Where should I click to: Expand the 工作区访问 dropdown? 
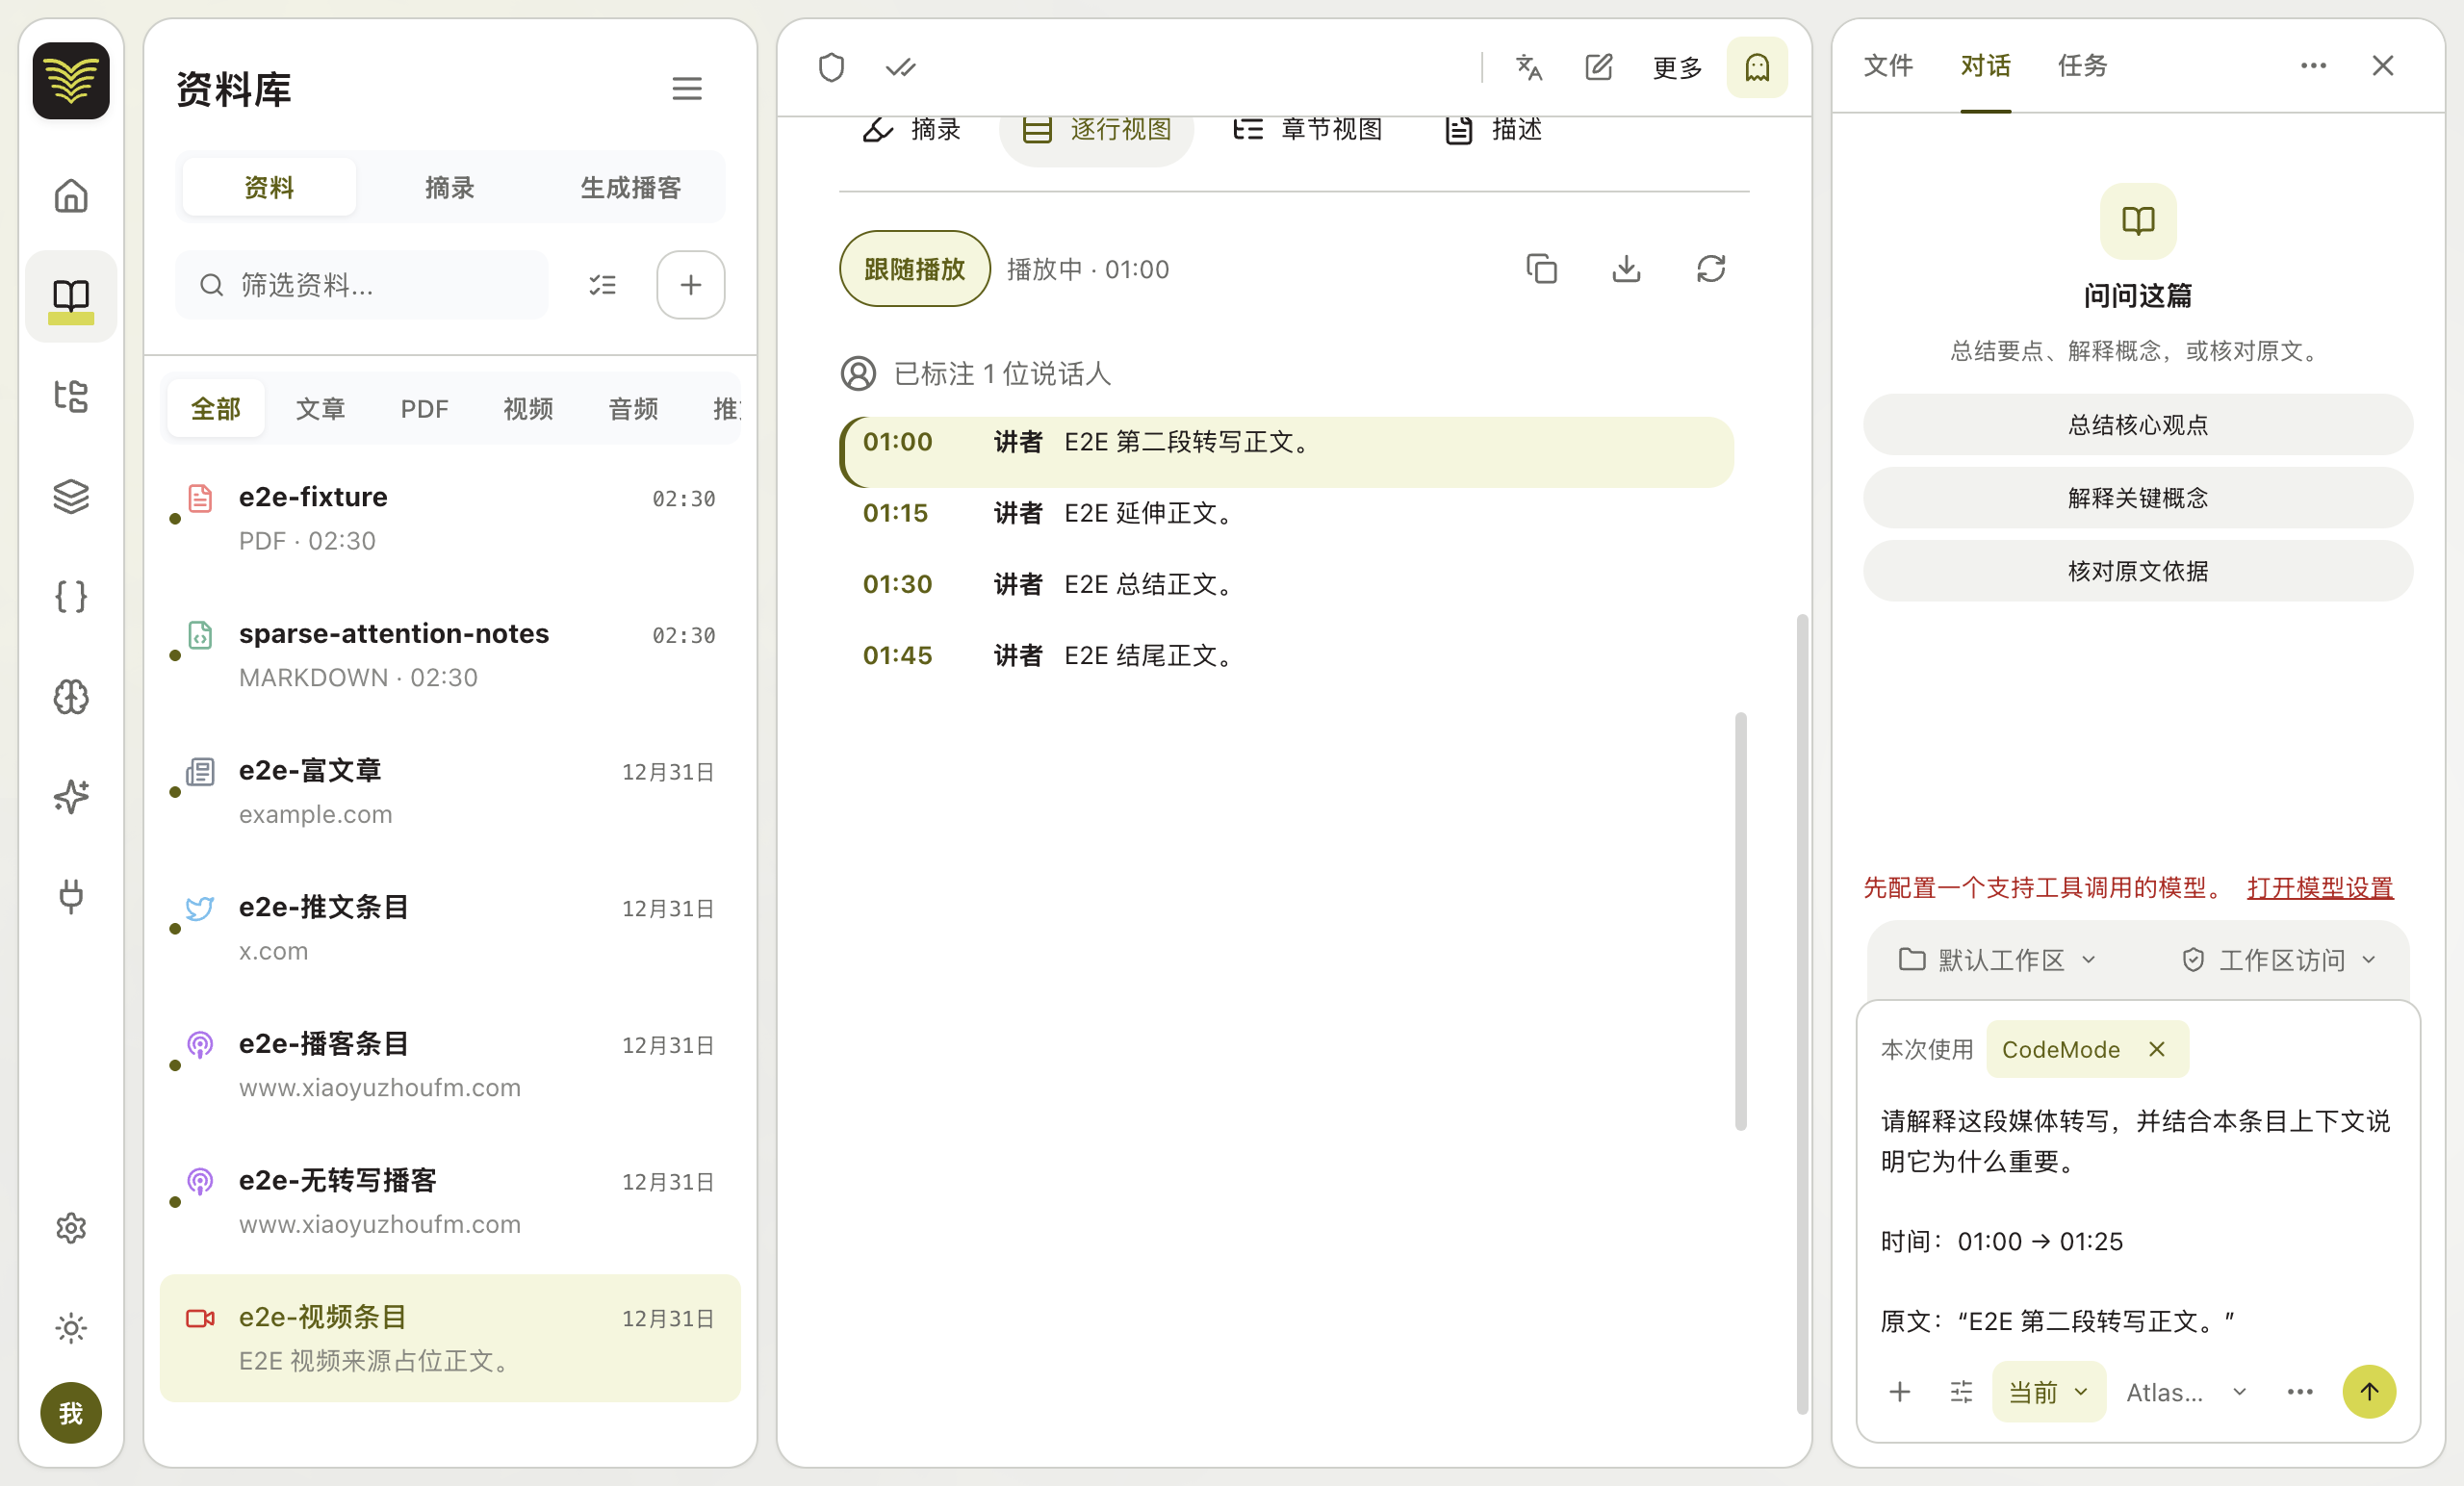click(x=2278, y=960)
